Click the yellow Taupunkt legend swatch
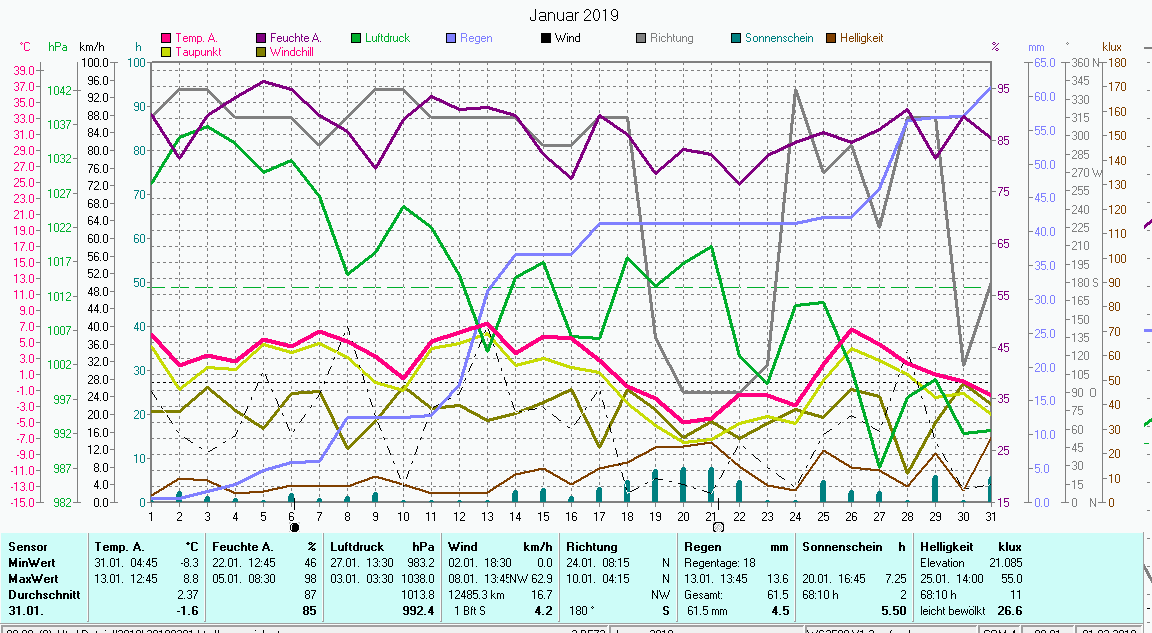Image resolution: width=1152 pixels, height=633 pixels. coord(166,51)
